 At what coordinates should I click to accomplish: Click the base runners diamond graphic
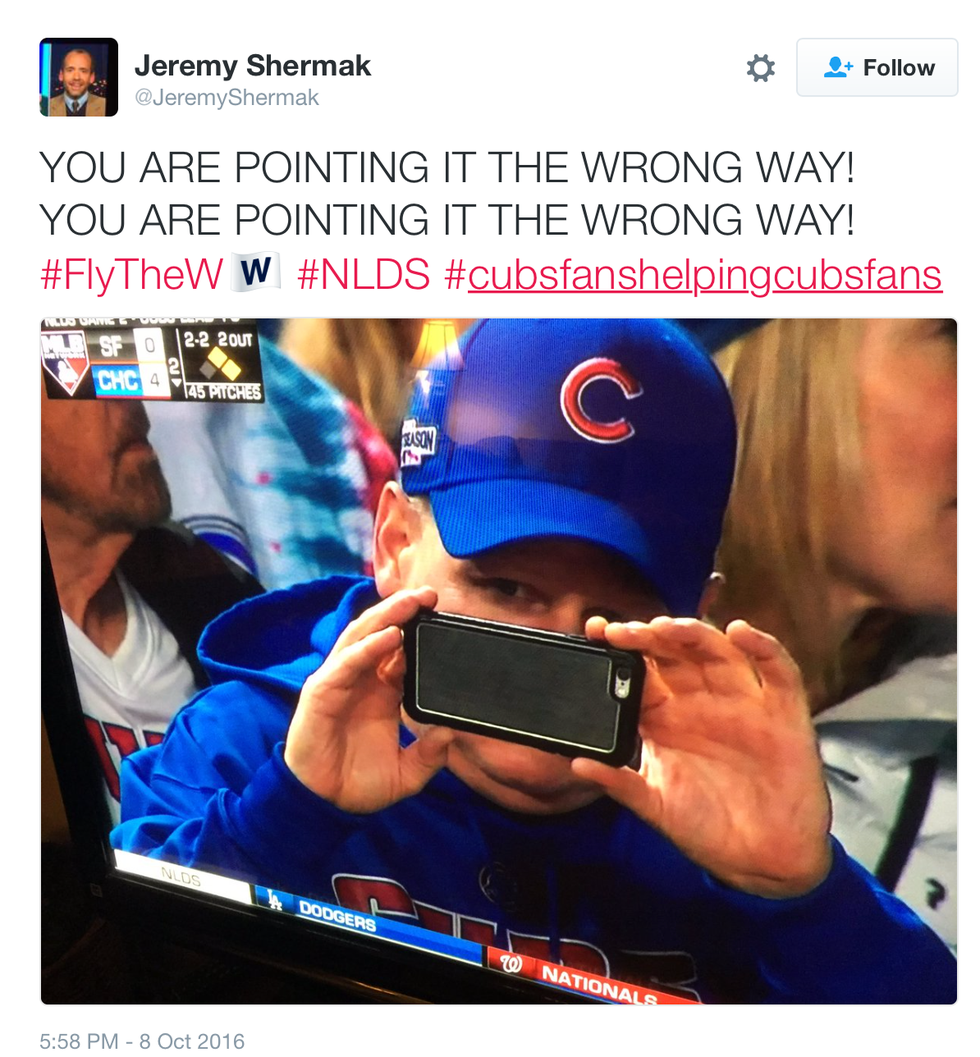220,362
